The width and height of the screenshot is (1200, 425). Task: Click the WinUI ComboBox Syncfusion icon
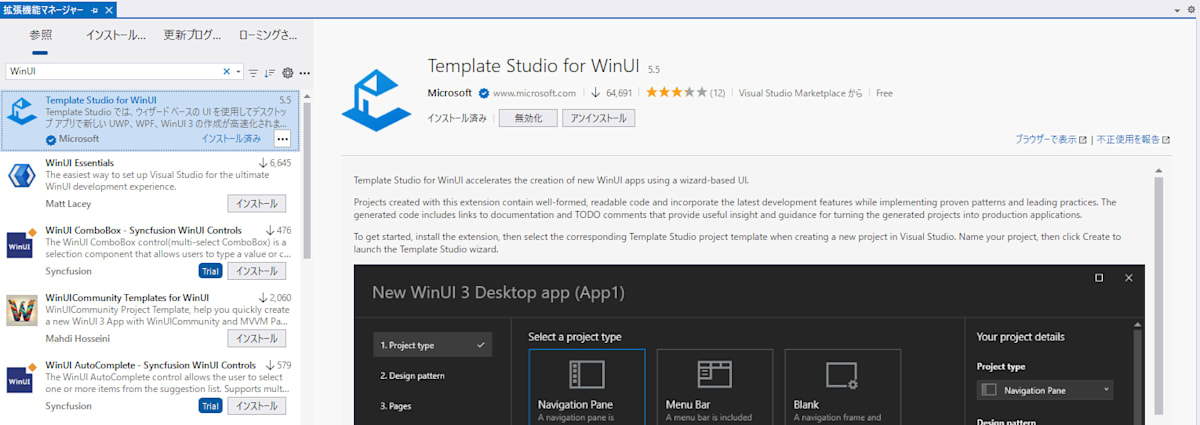pyautogui.click(x=22, y=244)
